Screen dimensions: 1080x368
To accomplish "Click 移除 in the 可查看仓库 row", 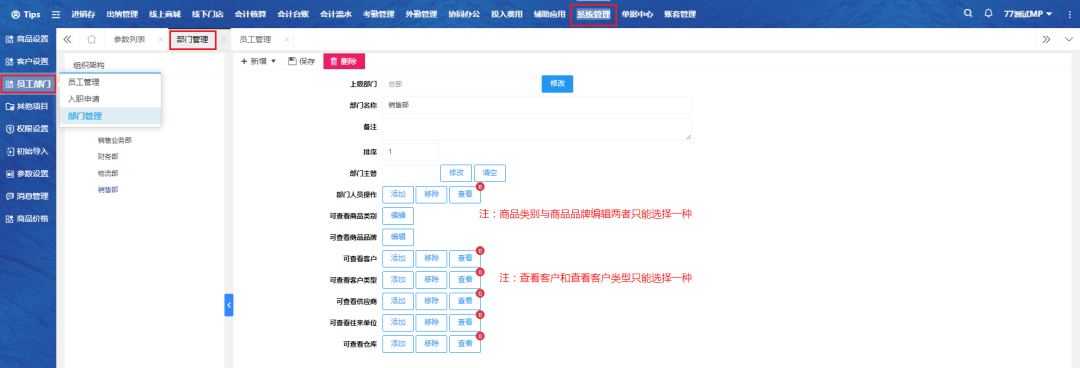I will pos(432,344).
